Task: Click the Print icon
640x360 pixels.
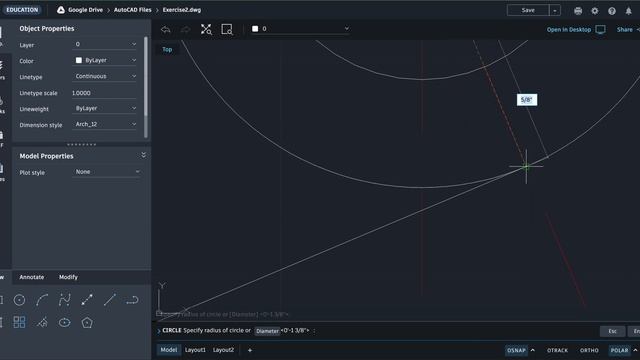Action: coord(578,11)
